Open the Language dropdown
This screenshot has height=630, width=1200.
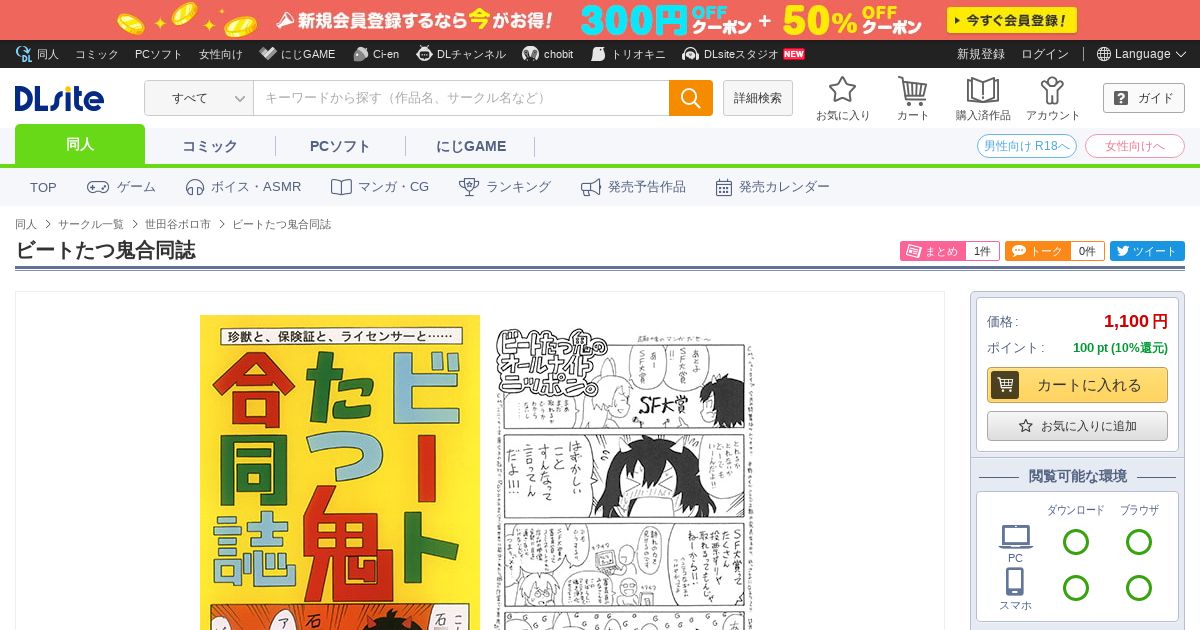tap(1141, 54)
